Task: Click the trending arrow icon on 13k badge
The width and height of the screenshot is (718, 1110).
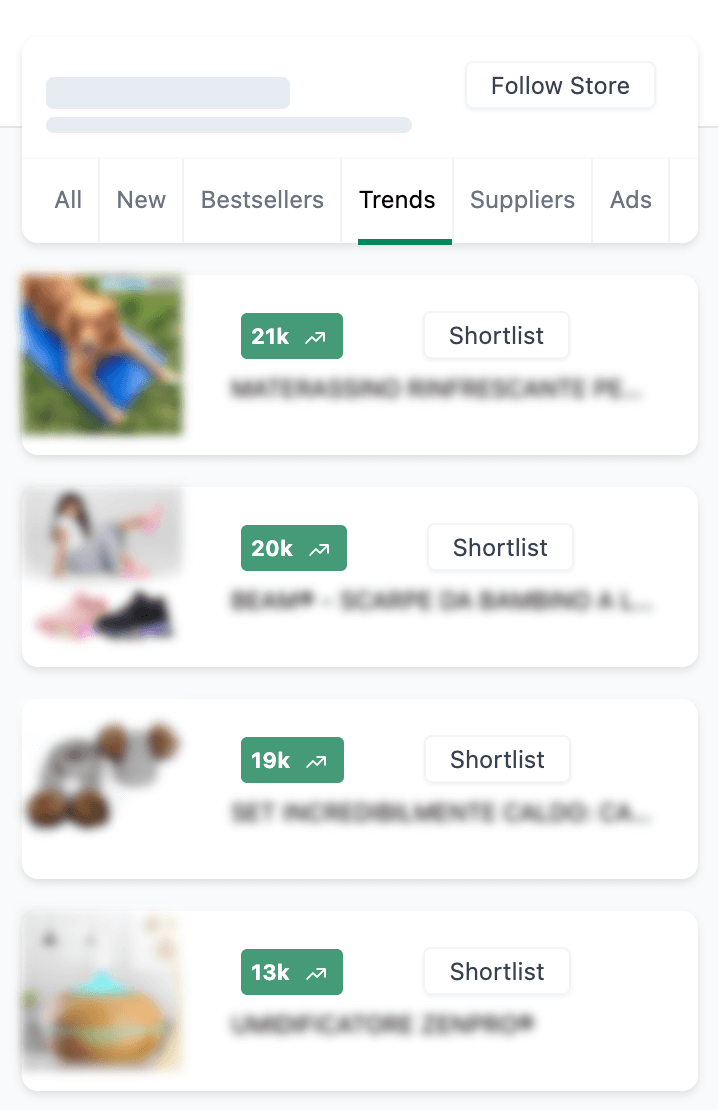Action: click(x=316, y=973)
